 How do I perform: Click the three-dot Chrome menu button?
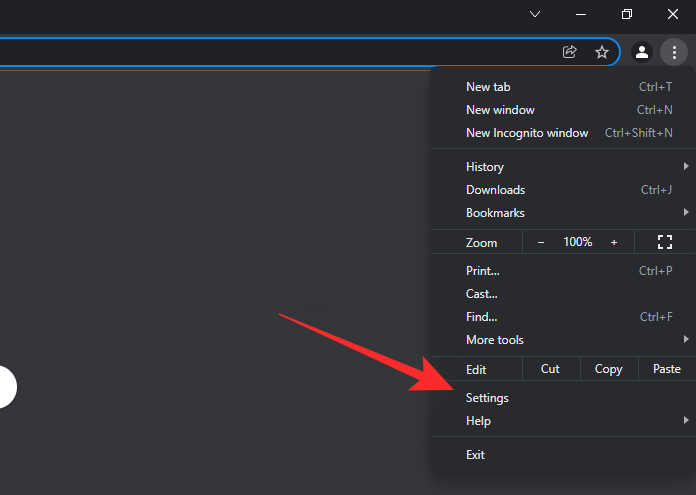[x=674, y=52]
